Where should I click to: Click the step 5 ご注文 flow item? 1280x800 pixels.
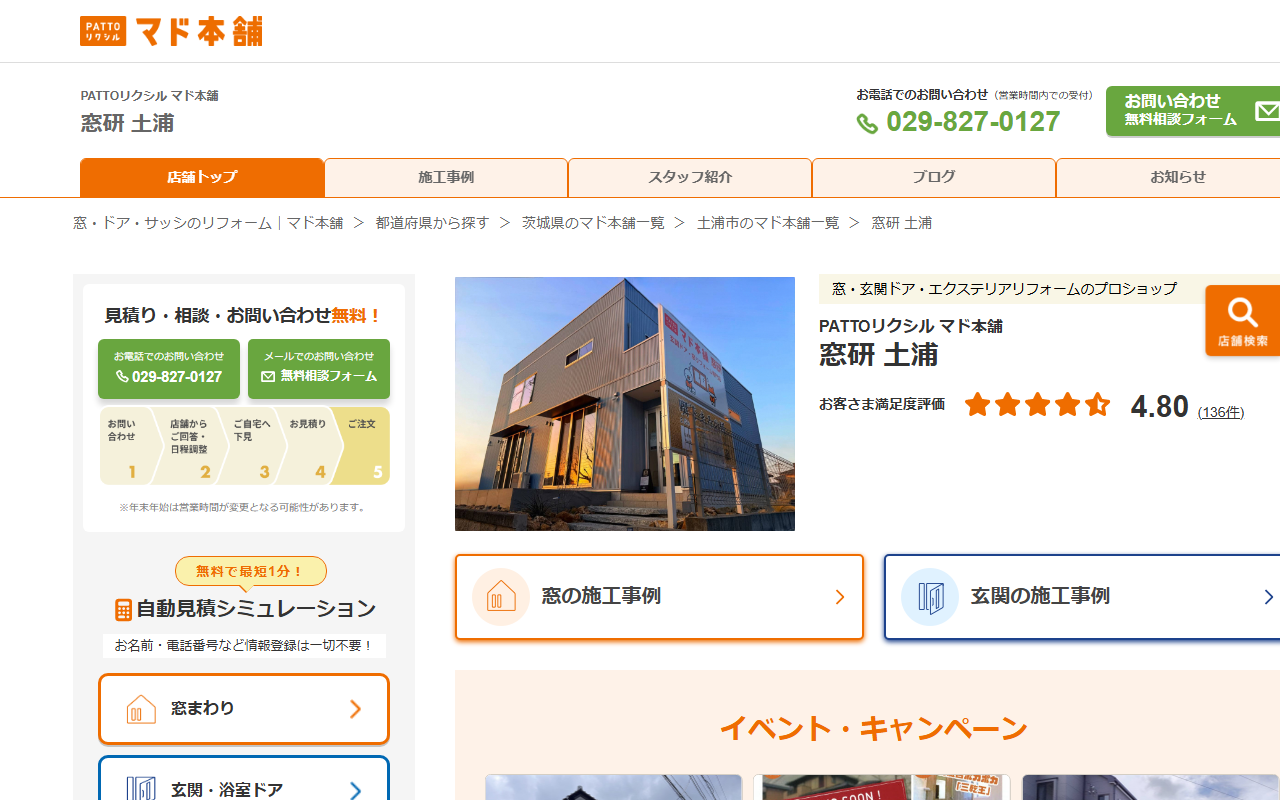pyautogui.click(x=362, y=446)
